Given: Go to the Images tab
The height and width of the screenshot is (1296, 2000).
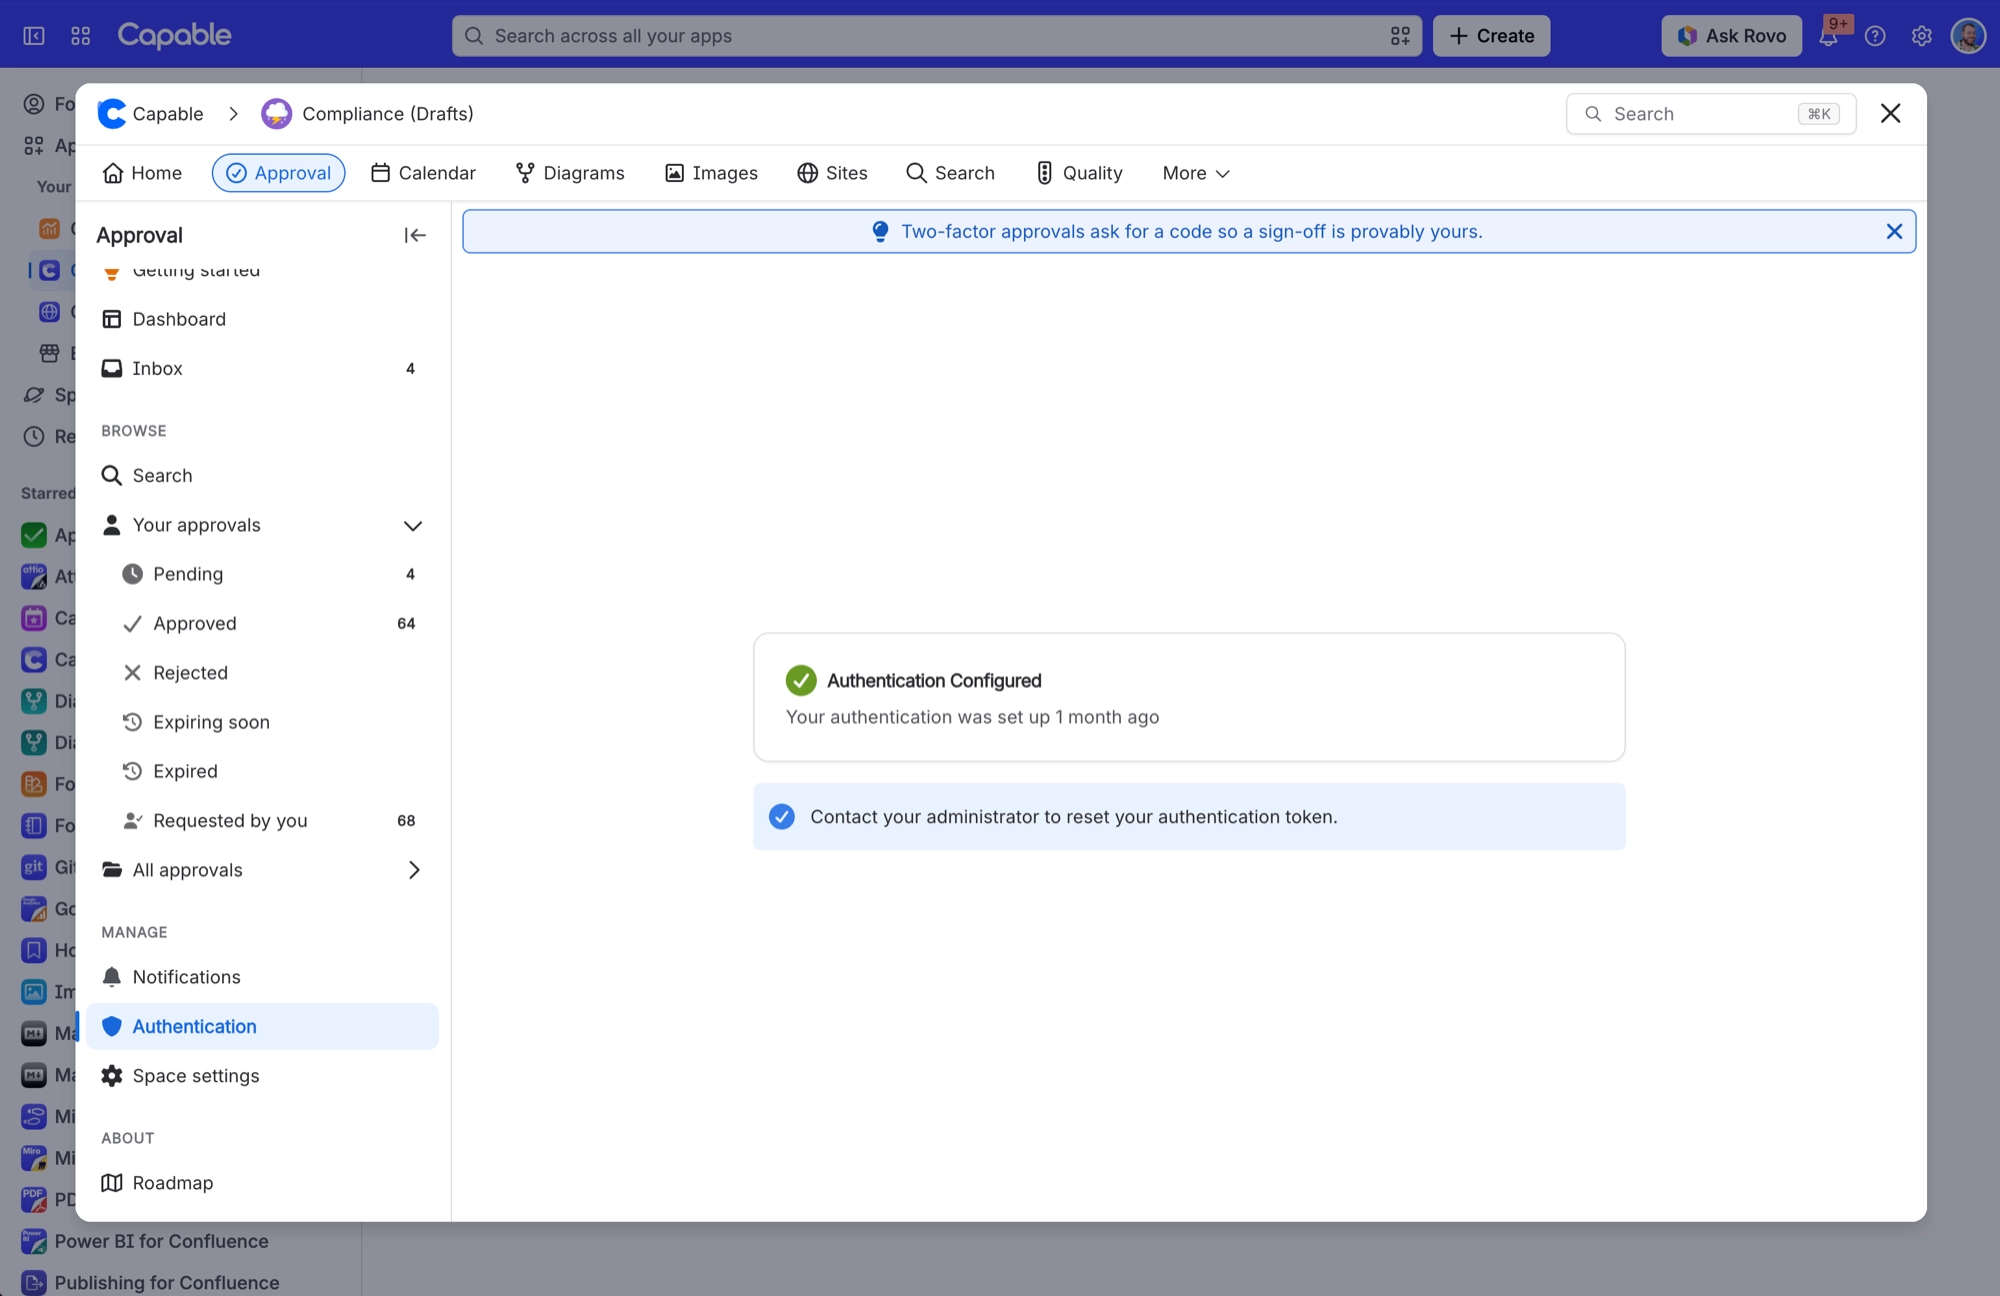Looking at the screenshot, I should (x=711, y=173).
